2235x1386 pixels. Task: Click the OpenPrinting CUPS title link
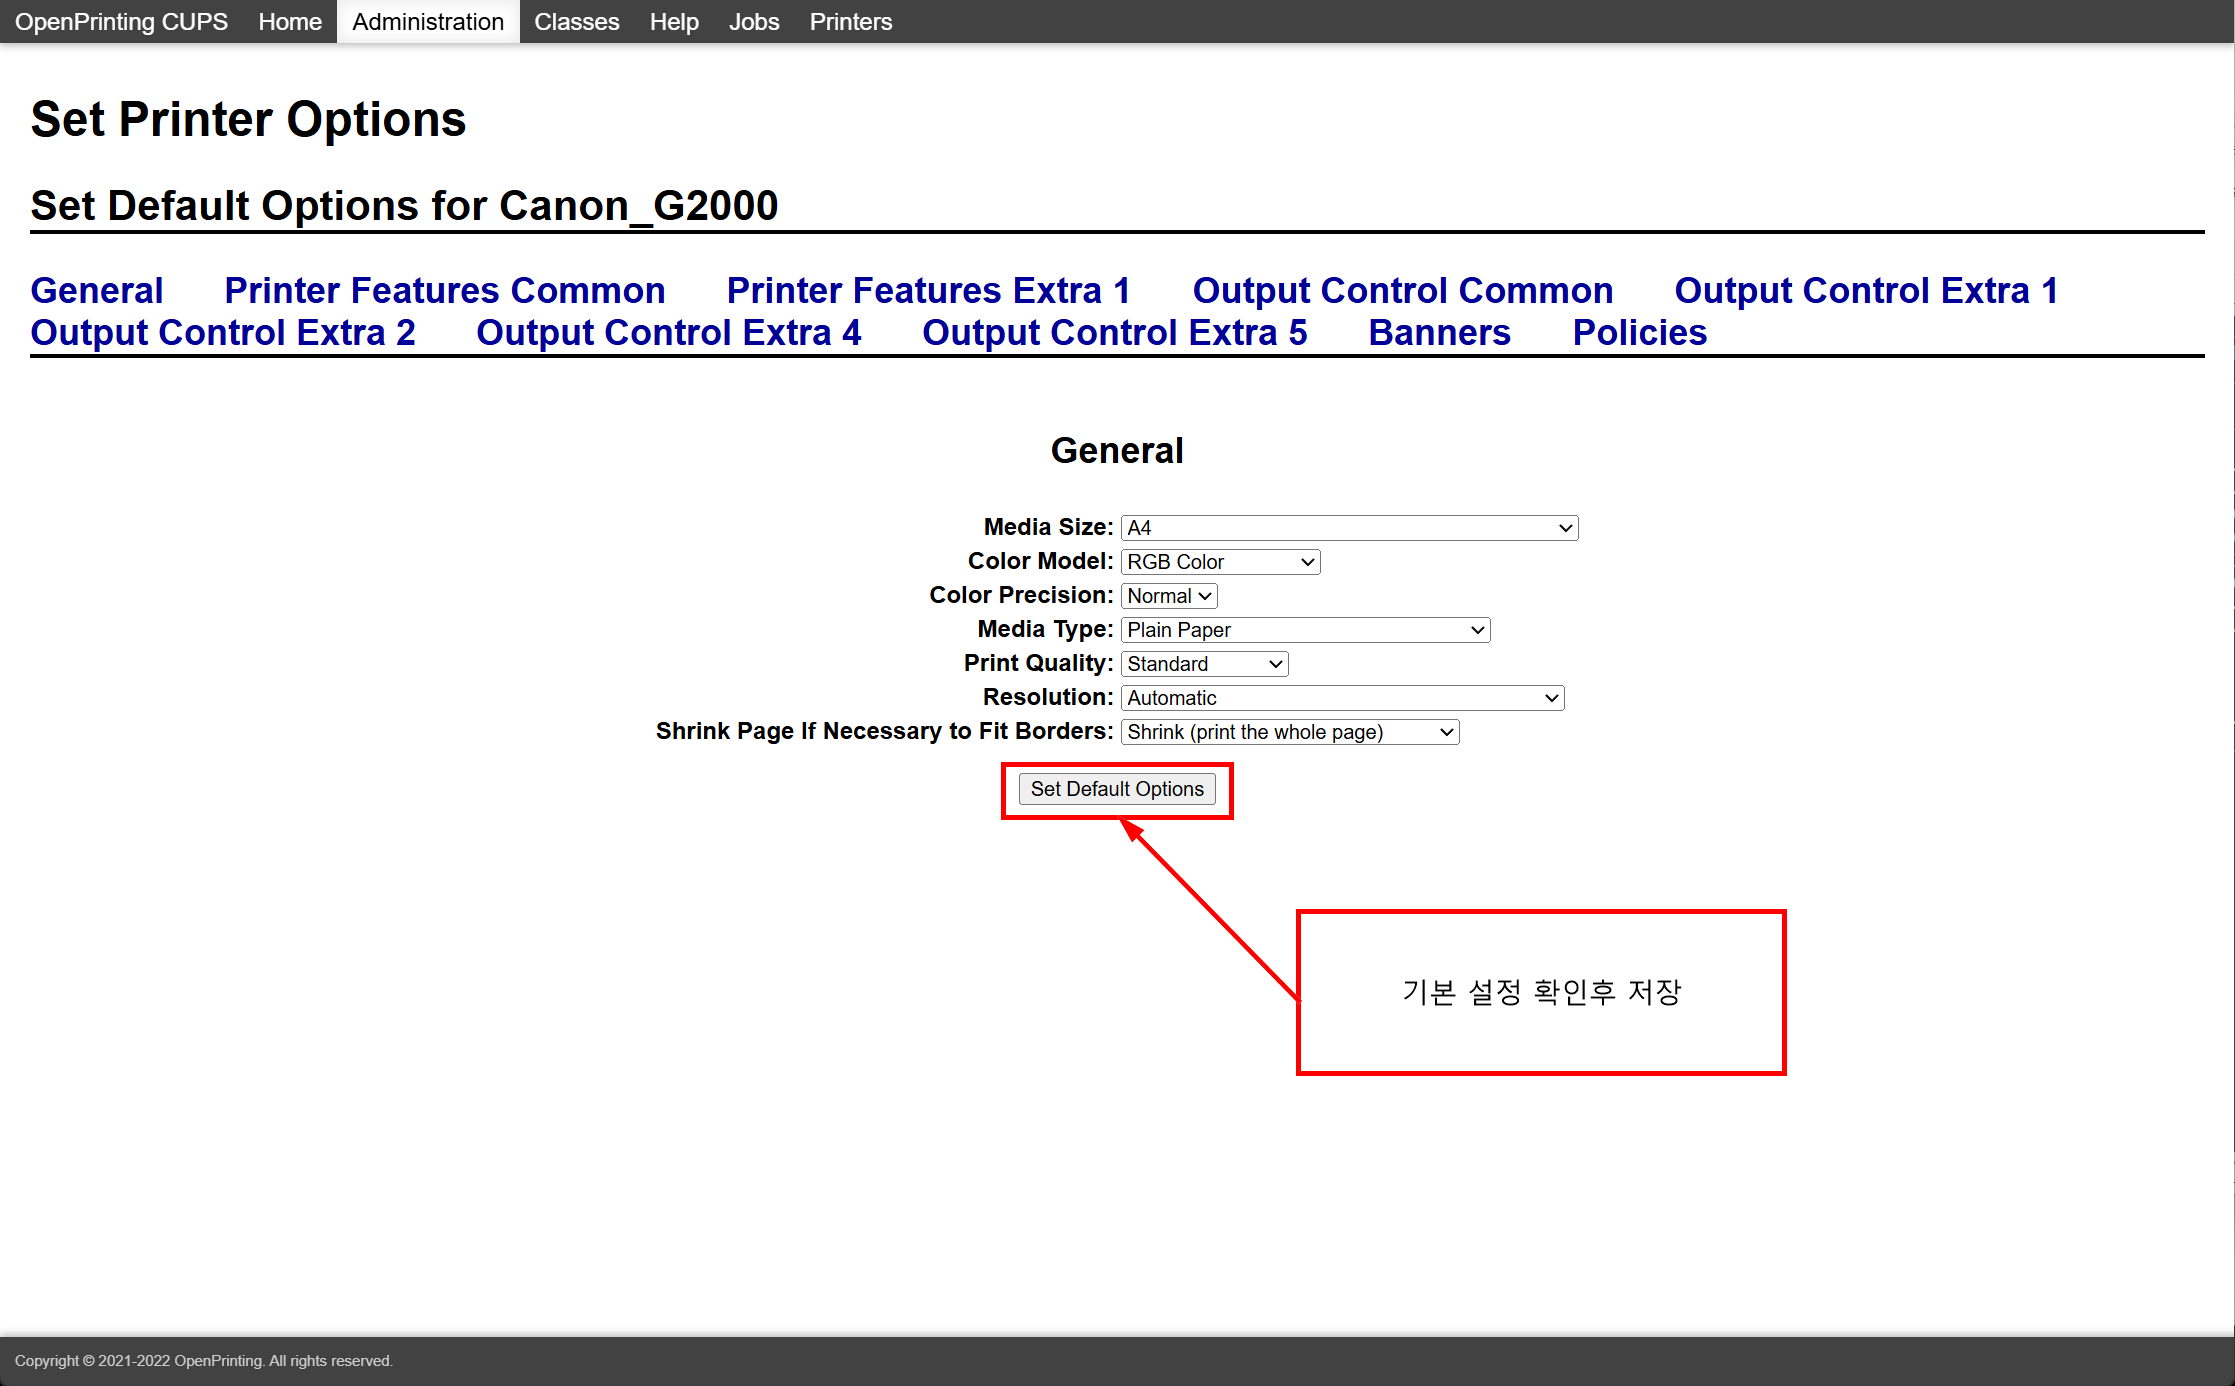coord(121,22)
